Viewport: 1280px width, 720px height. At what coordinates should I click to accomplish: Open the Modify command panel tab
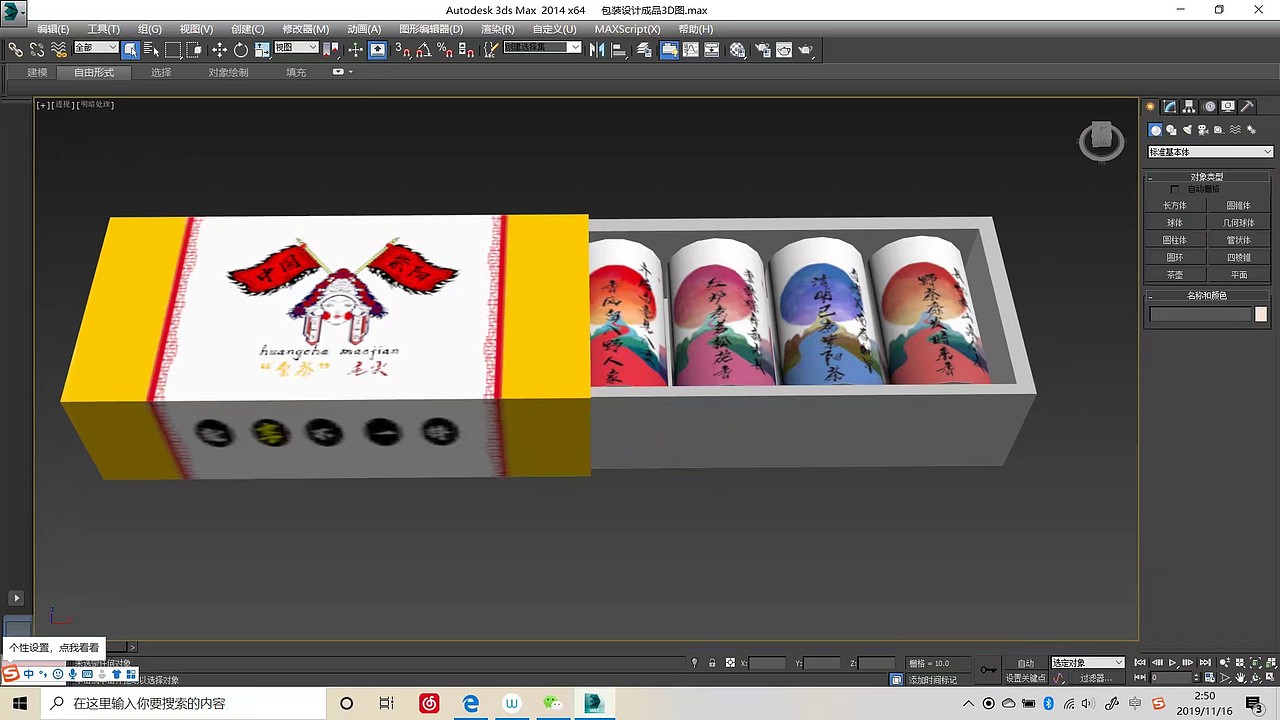click(1170, 106)
